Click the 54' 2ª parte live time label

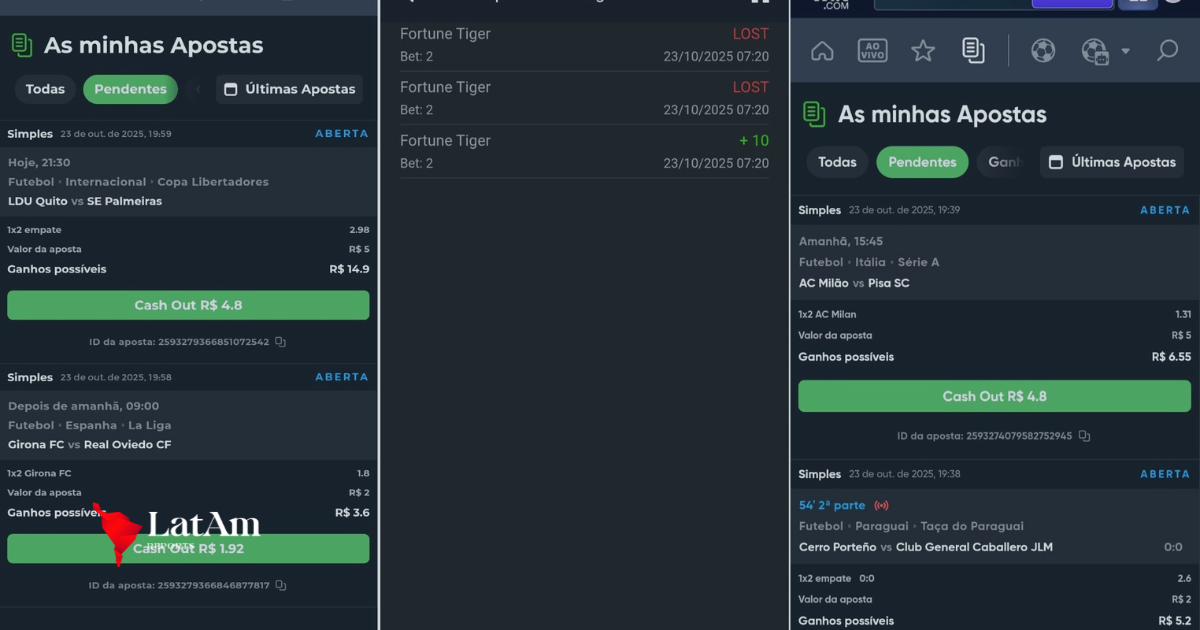tap(832, 505)
